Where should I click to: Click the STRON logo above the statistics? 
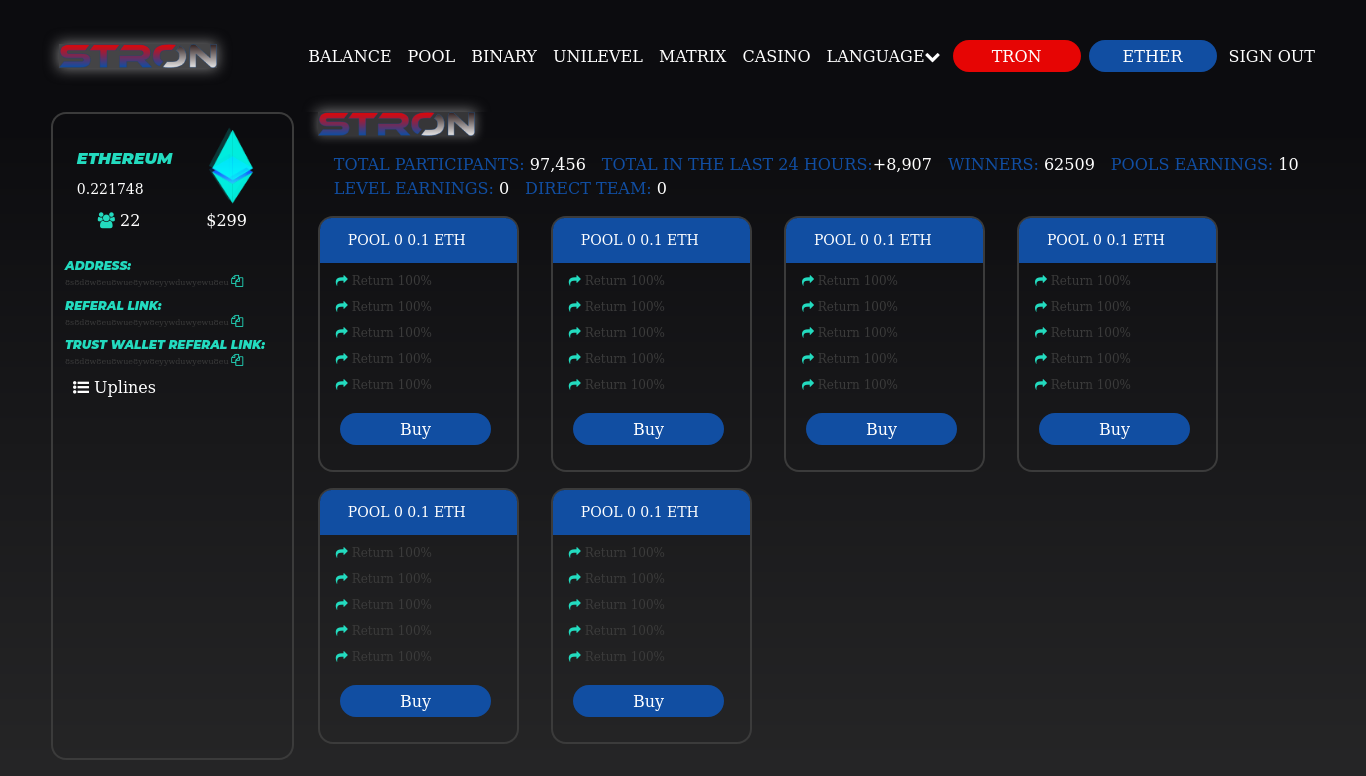pos(396,124)
